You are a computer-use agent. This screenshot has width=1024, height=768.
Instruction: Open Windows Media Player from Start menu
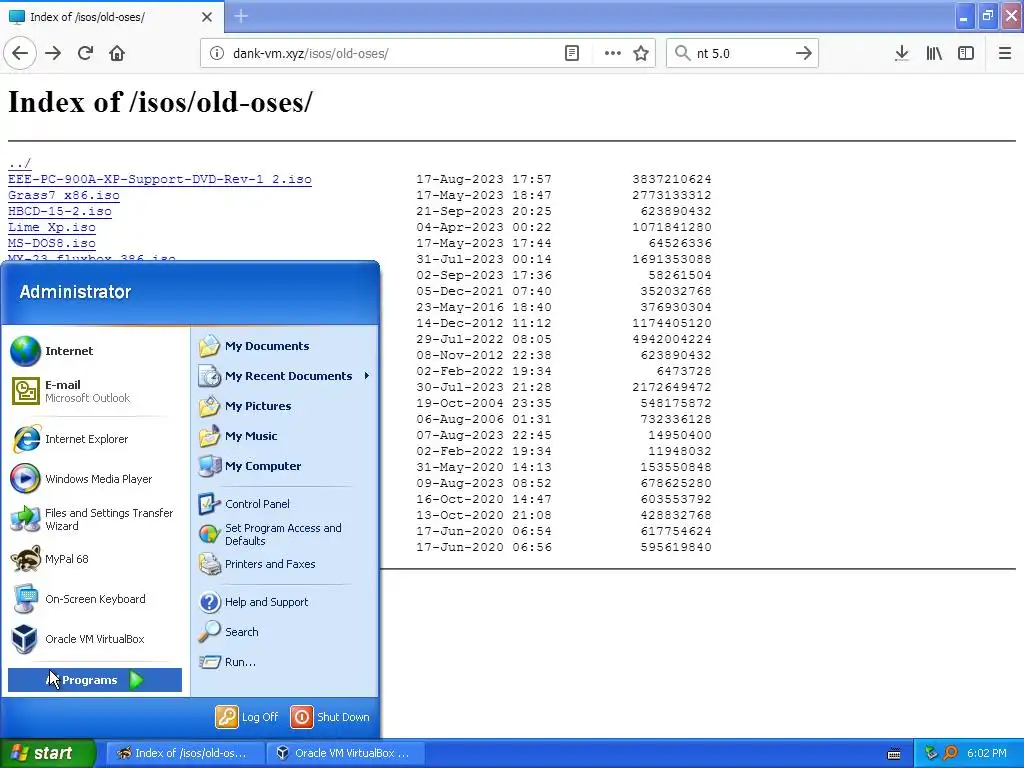pos(95,479)
